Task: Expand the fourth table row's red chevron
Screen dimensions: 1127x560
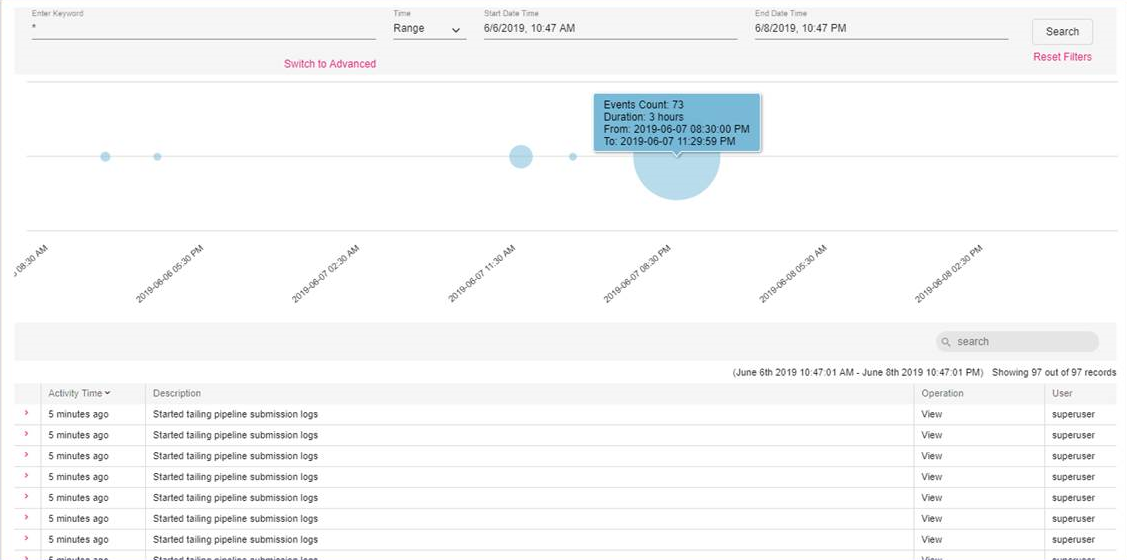Action: click(27, 476)
